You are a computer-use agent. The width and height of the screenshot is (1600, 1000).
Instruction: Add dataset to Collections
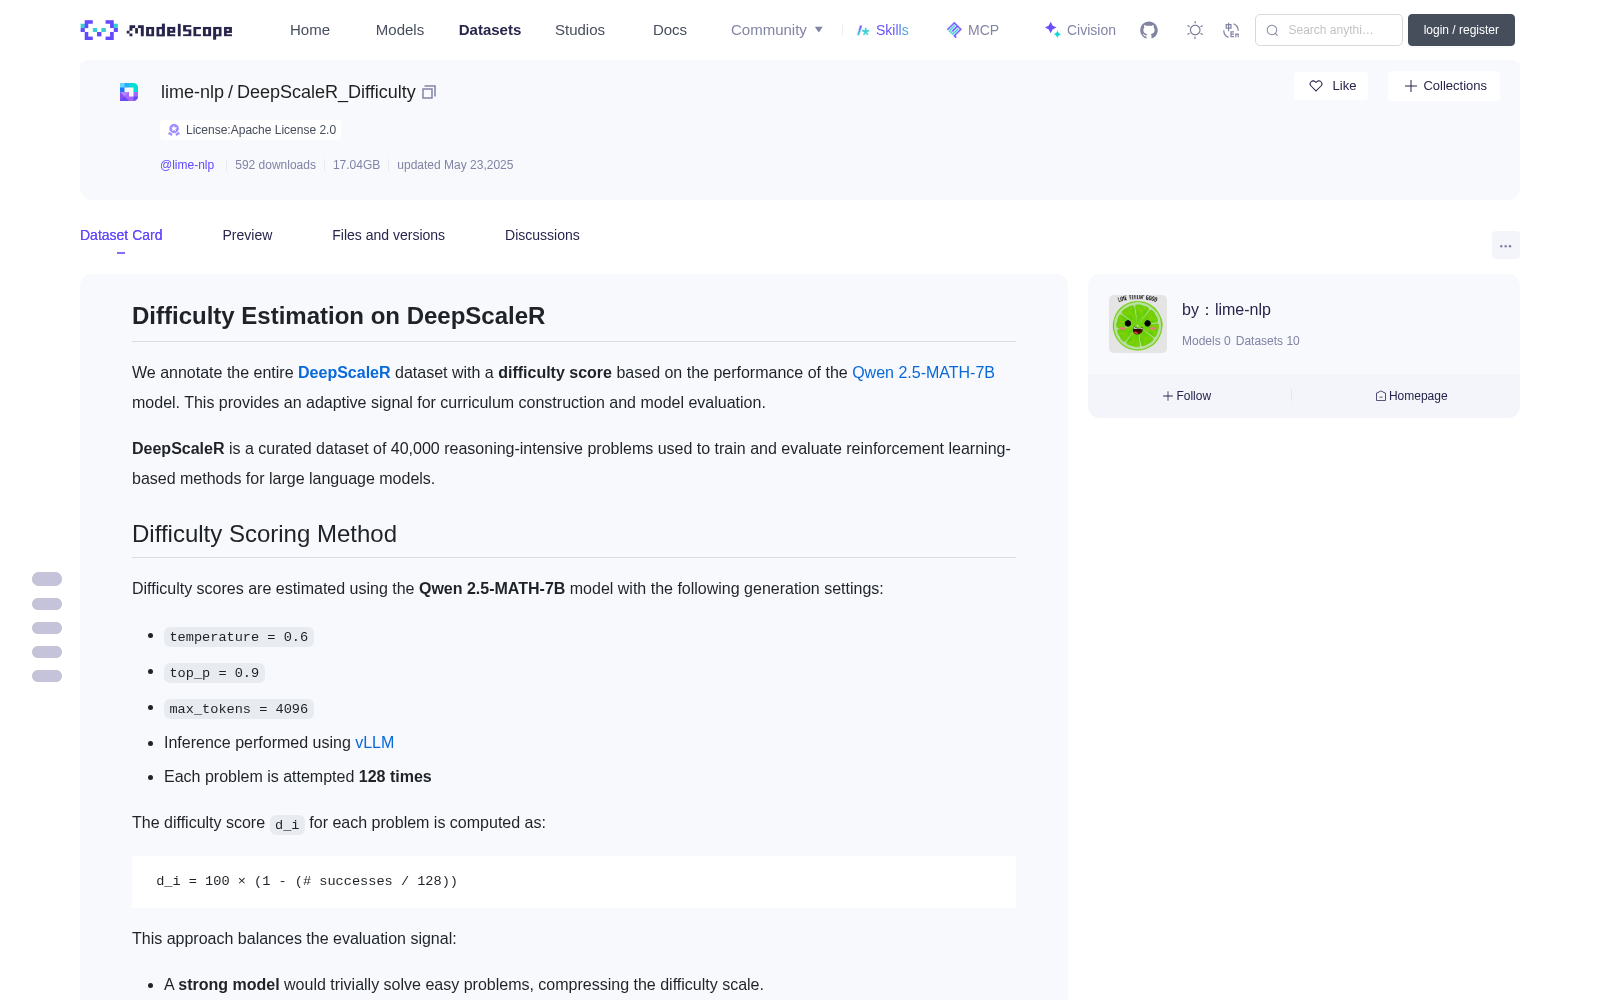[1444, 86]
